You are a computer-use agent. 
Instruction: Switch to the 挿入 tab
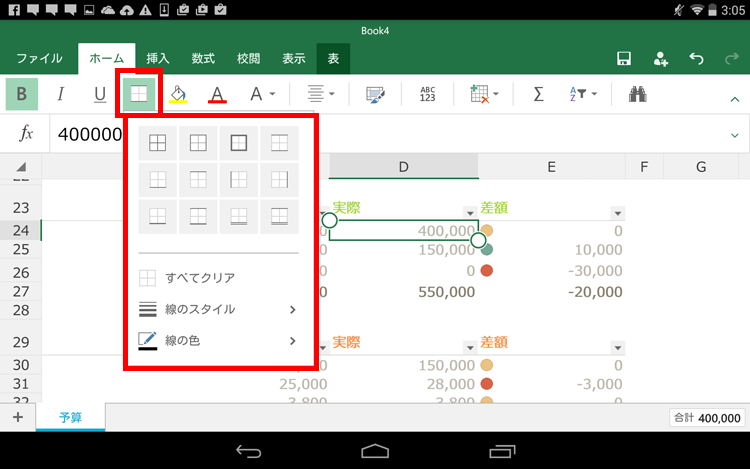click(158, 59)
